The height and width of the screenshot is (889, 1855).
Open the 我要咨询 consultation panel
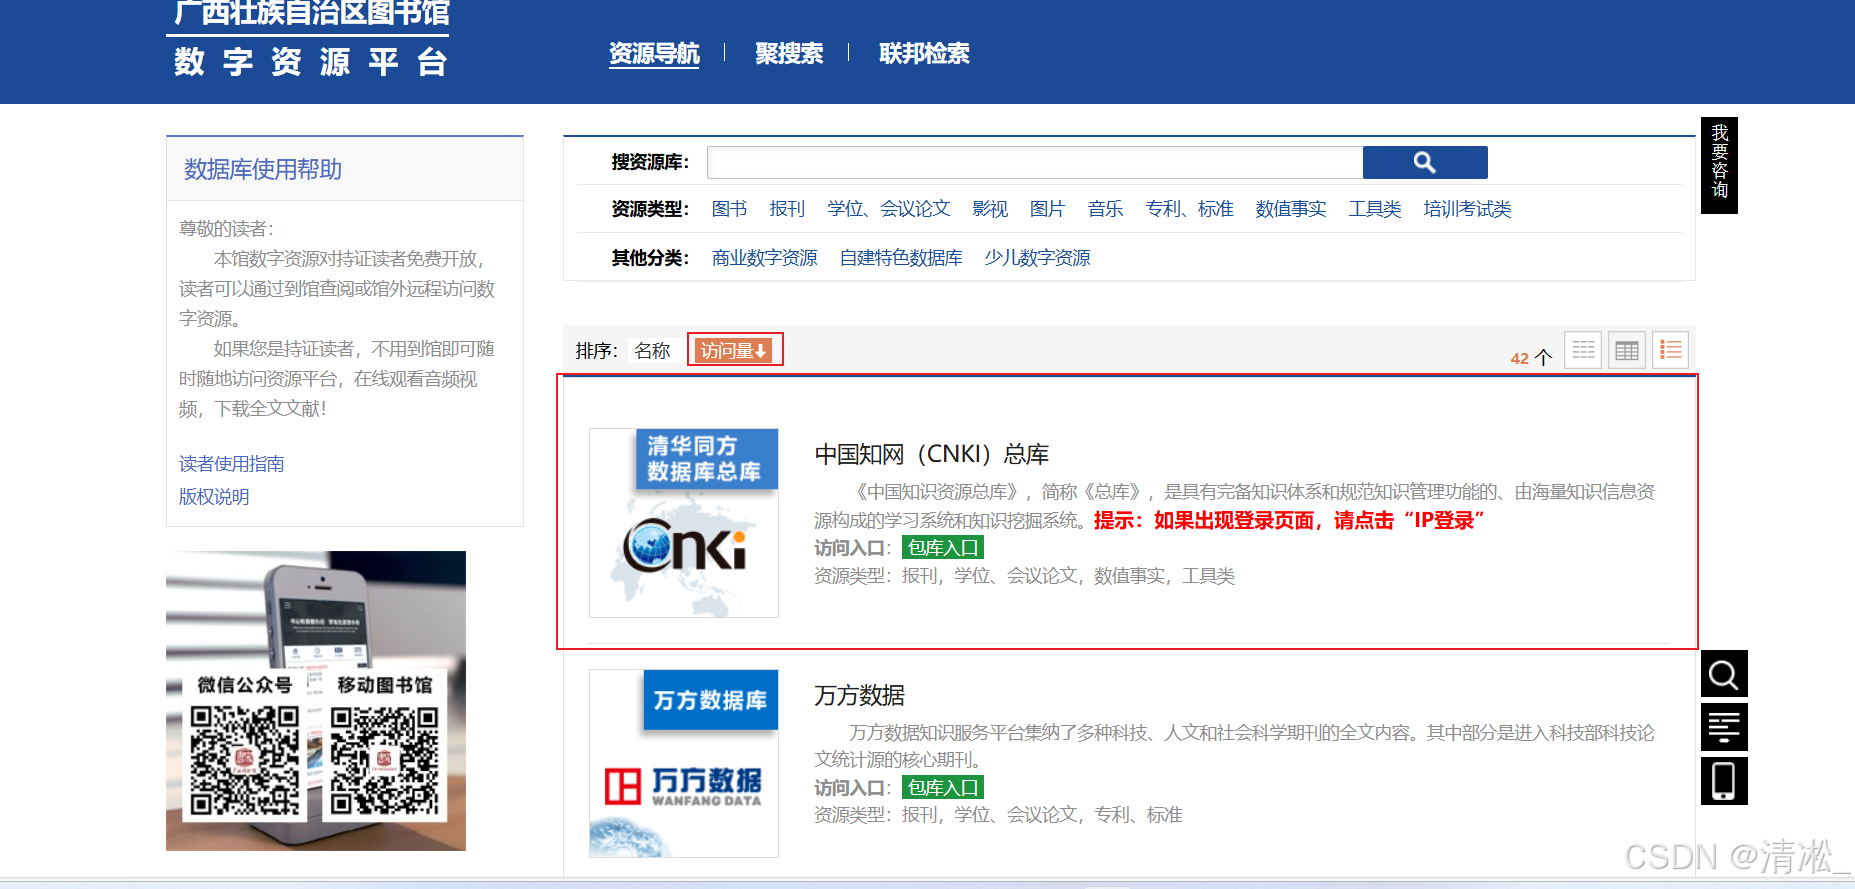click(x=1719, y=165)
